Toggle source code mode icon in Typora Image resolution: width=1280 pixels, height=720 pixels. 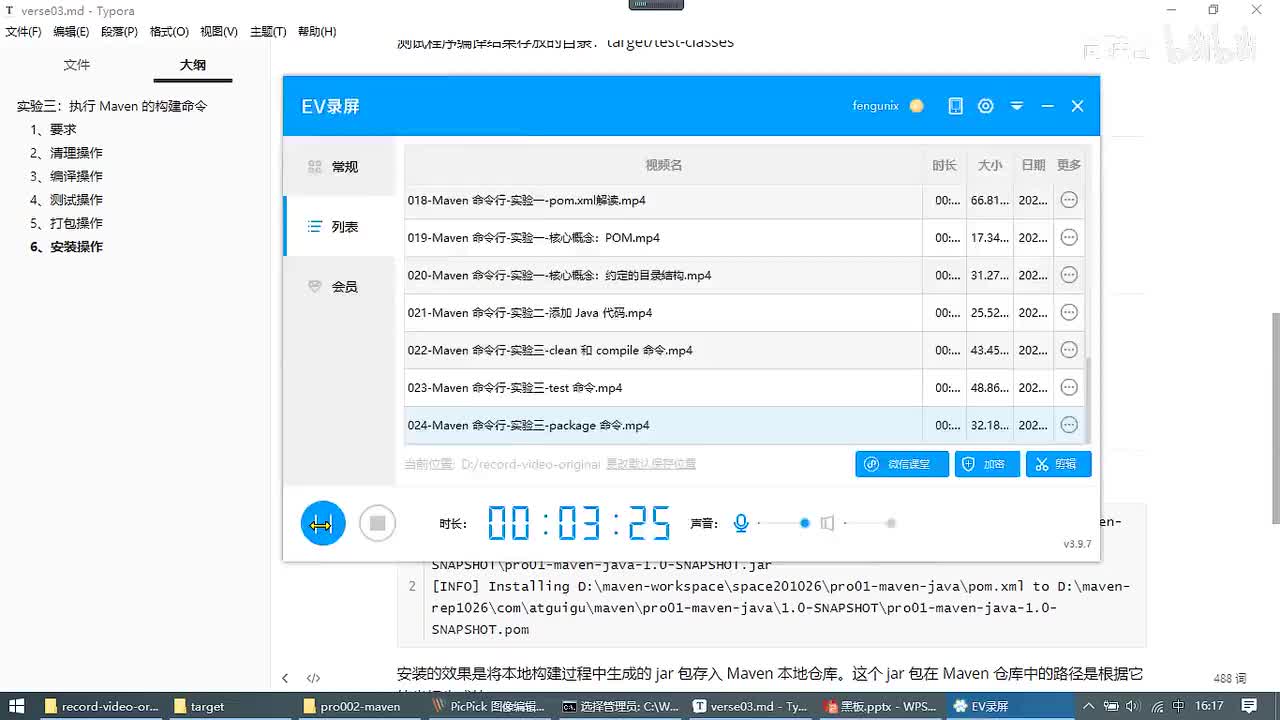point(313,678)
